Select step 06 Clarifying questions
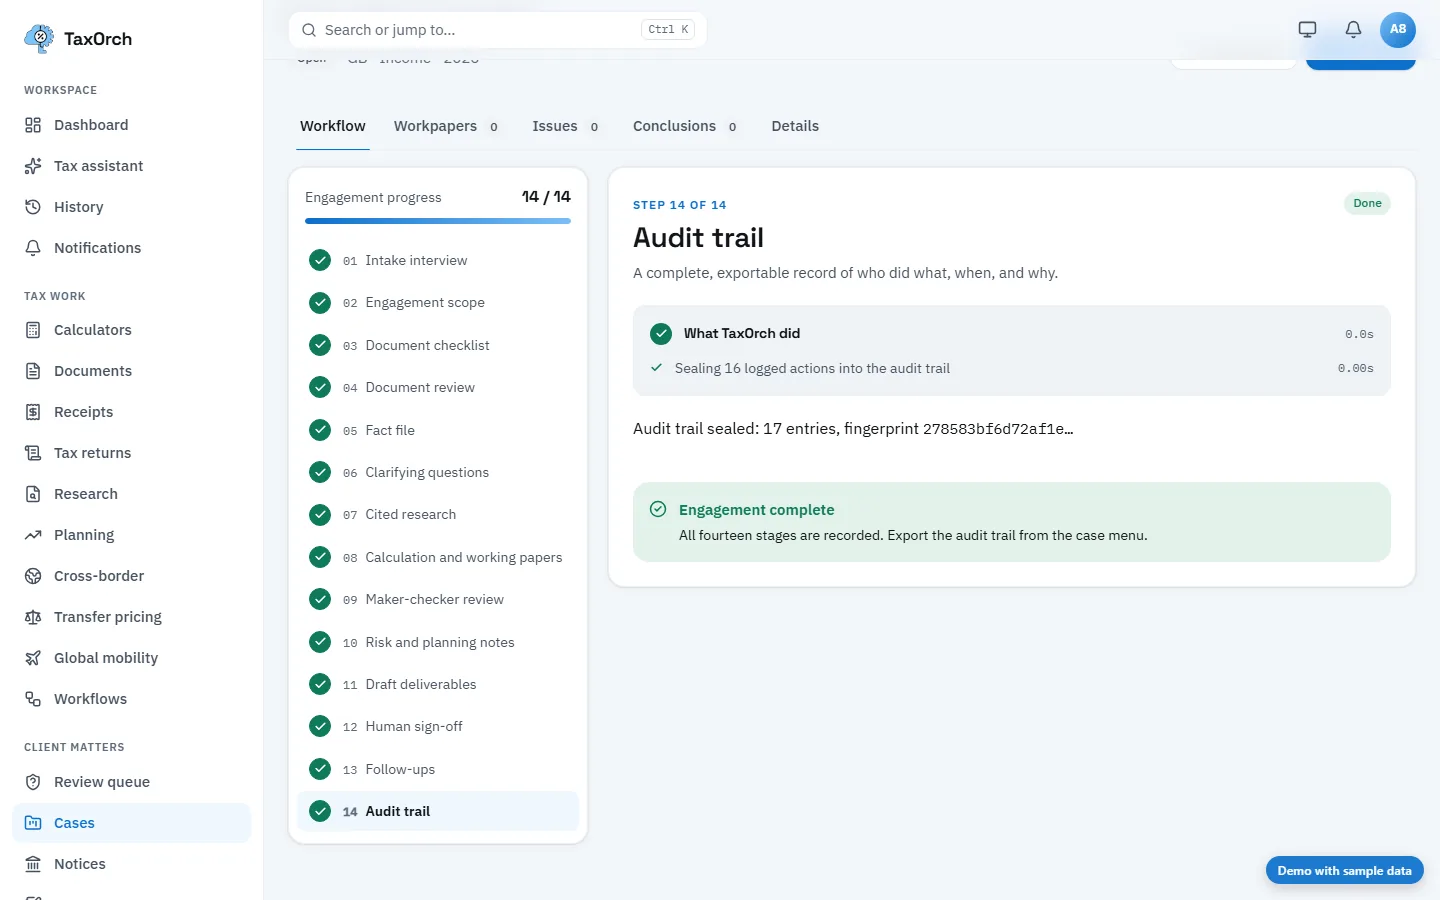 click(438, 472)
